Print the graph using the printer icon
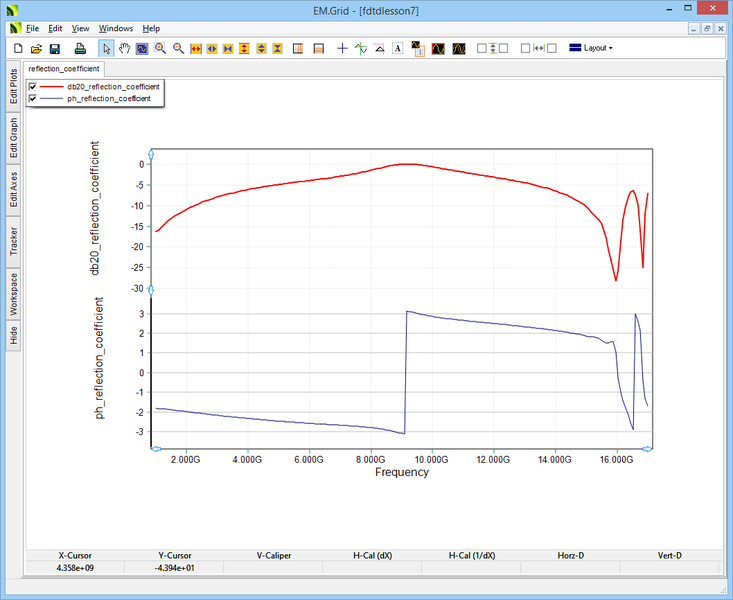 (x=80, y=48)
